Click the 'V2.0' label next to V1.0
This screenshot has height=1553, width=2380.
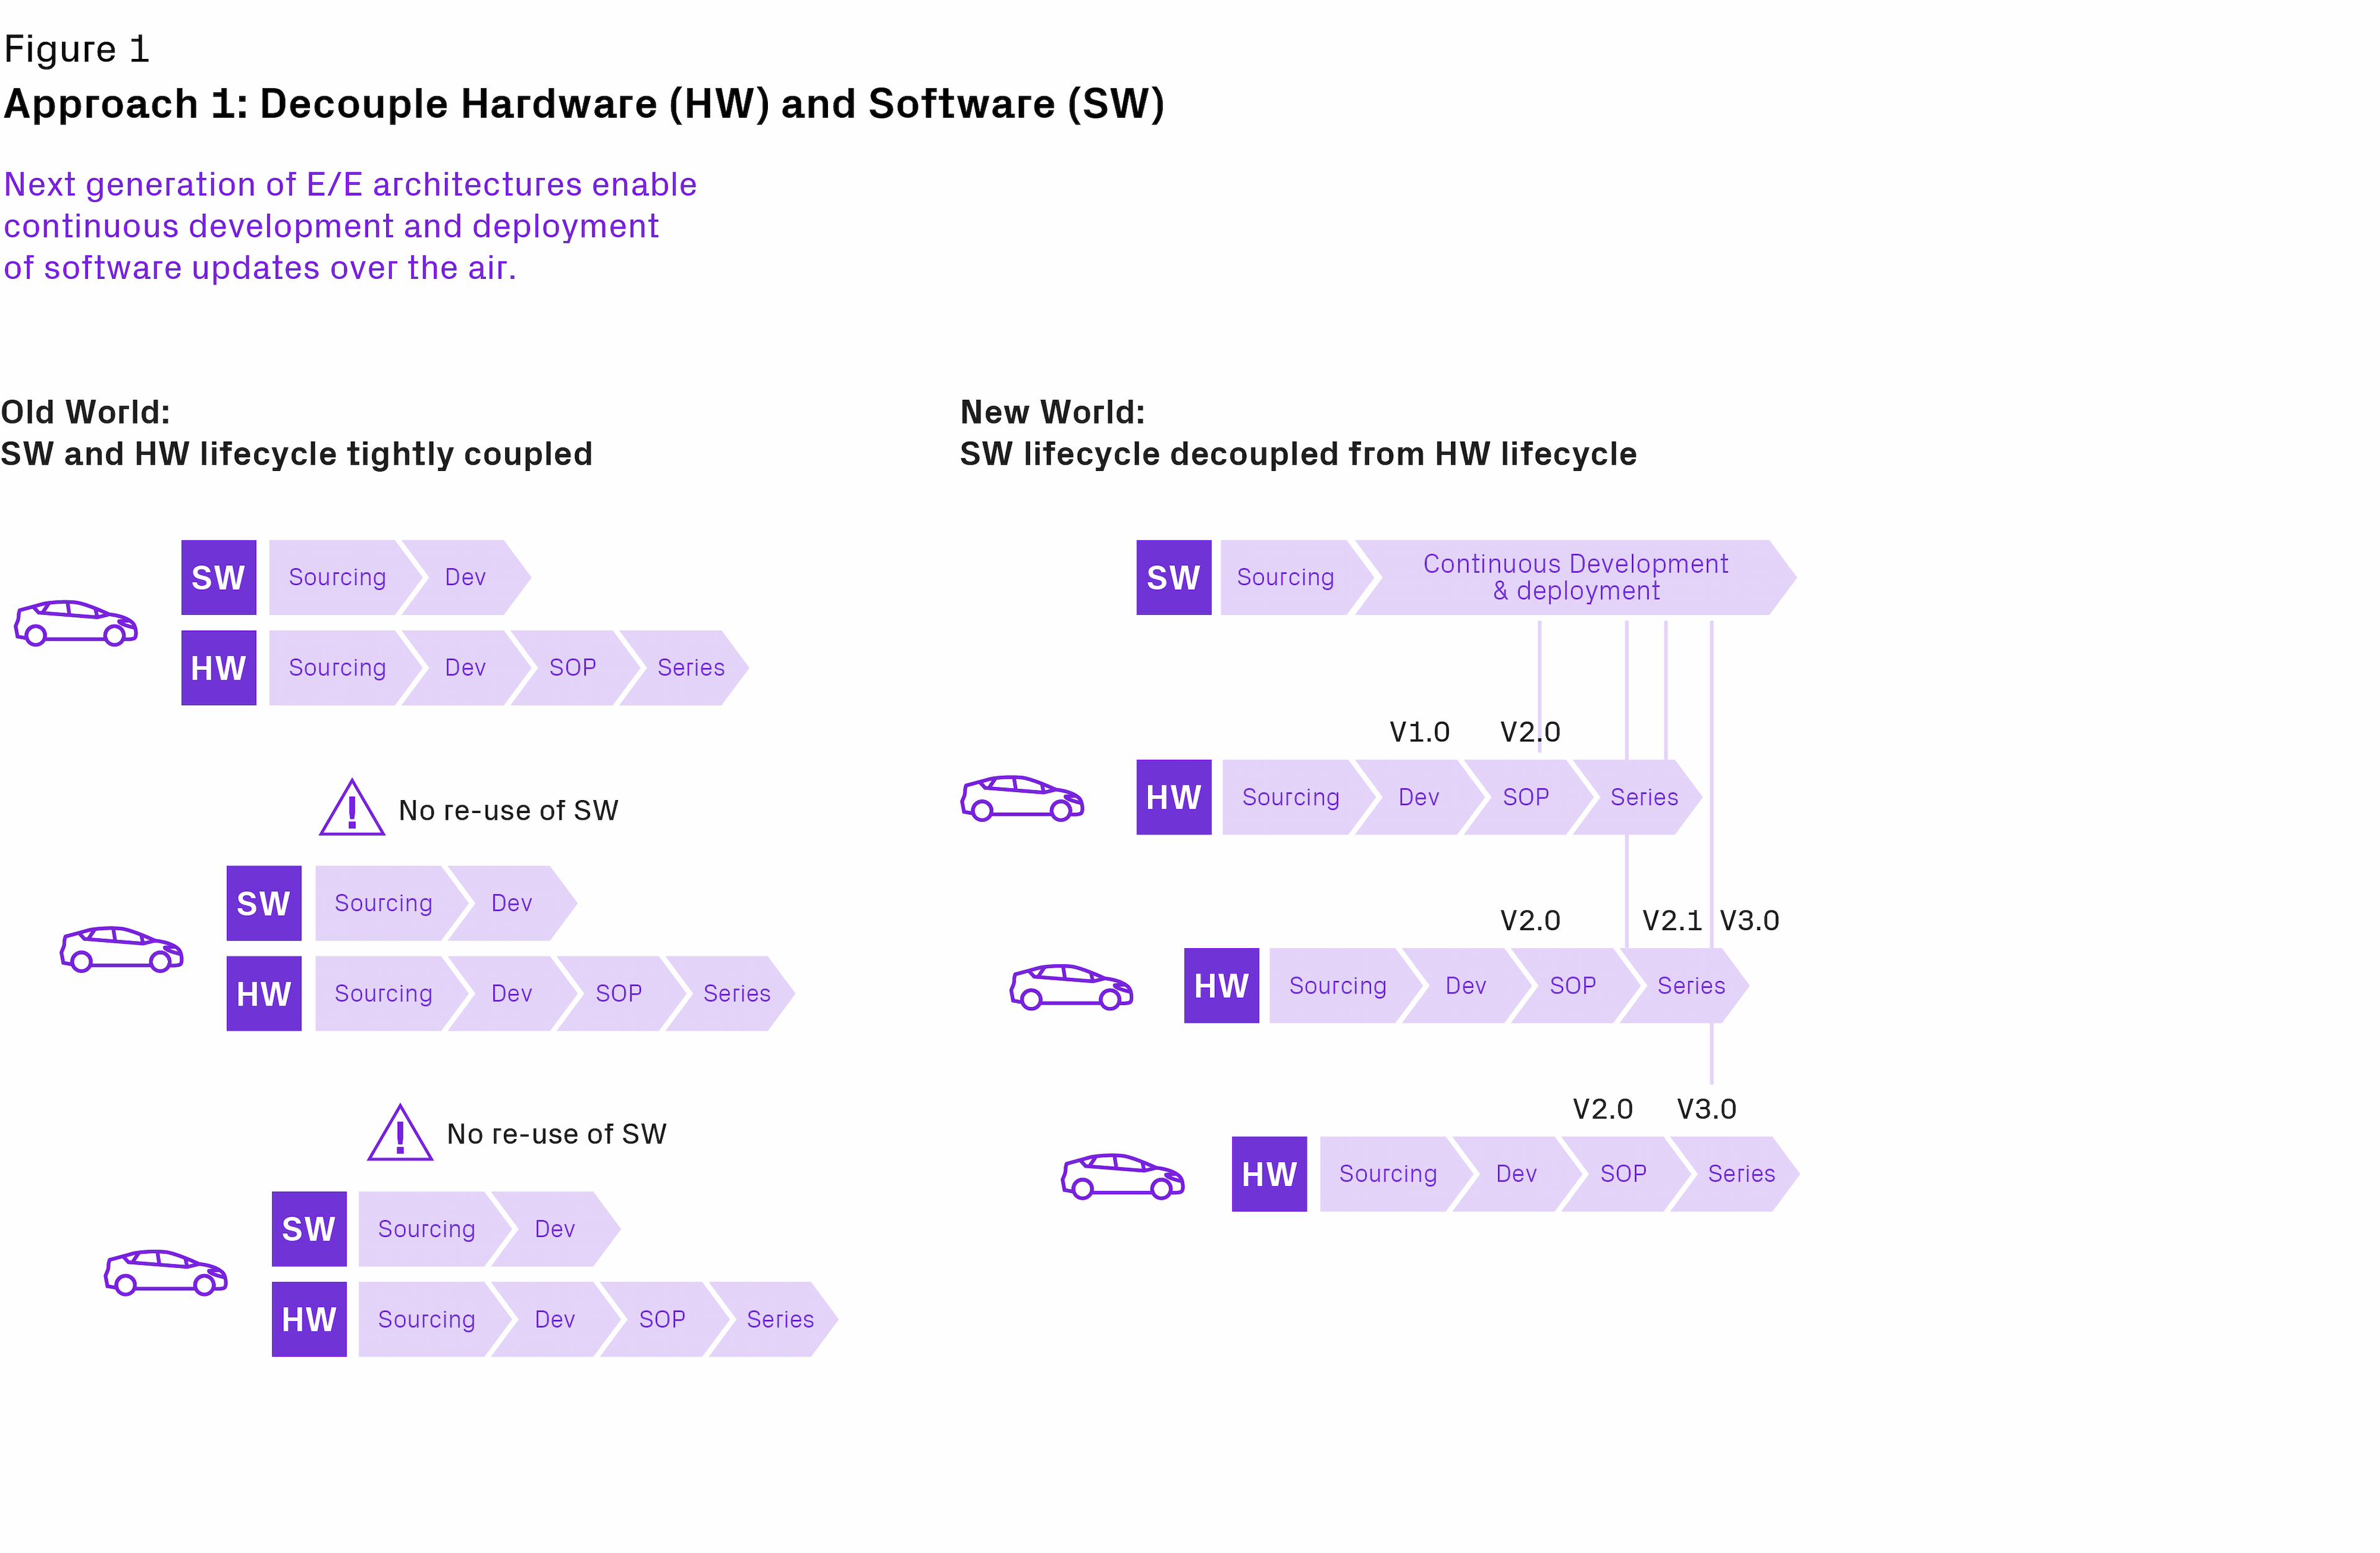[x=1531, y=732]
